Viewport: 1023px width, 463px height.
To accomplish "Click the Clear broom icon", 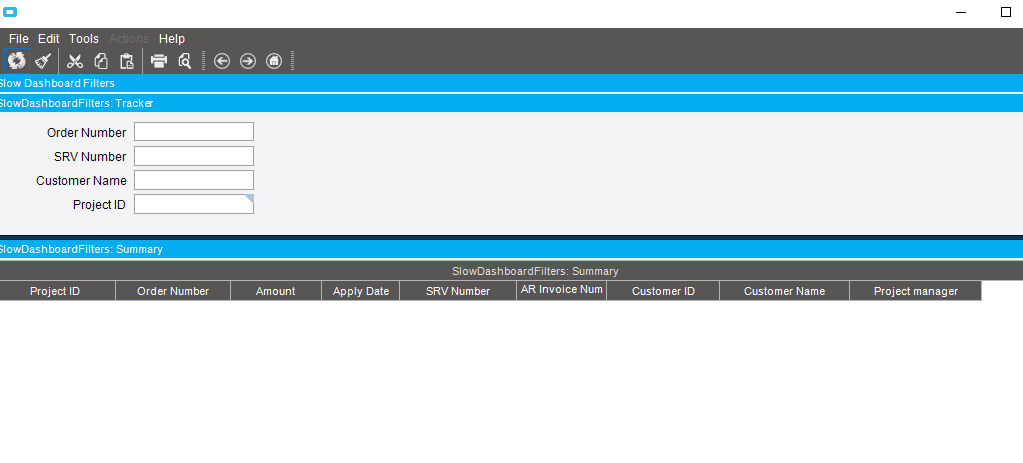I will (x=43, y=61).
